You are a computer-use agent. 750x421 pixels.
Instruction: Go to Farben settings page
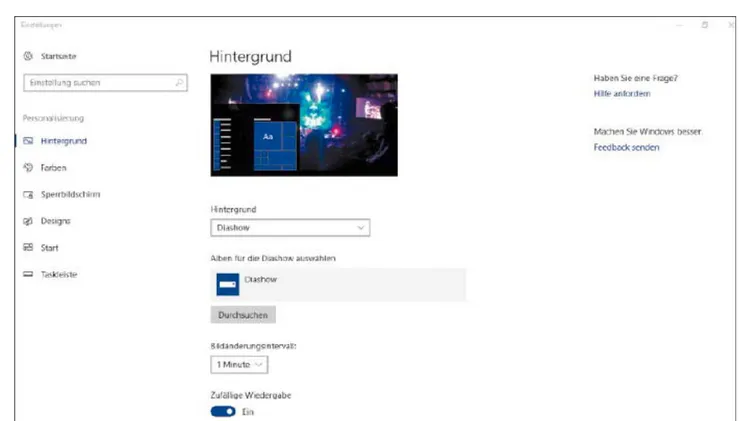pyautogui.click(x=54, y=167)
